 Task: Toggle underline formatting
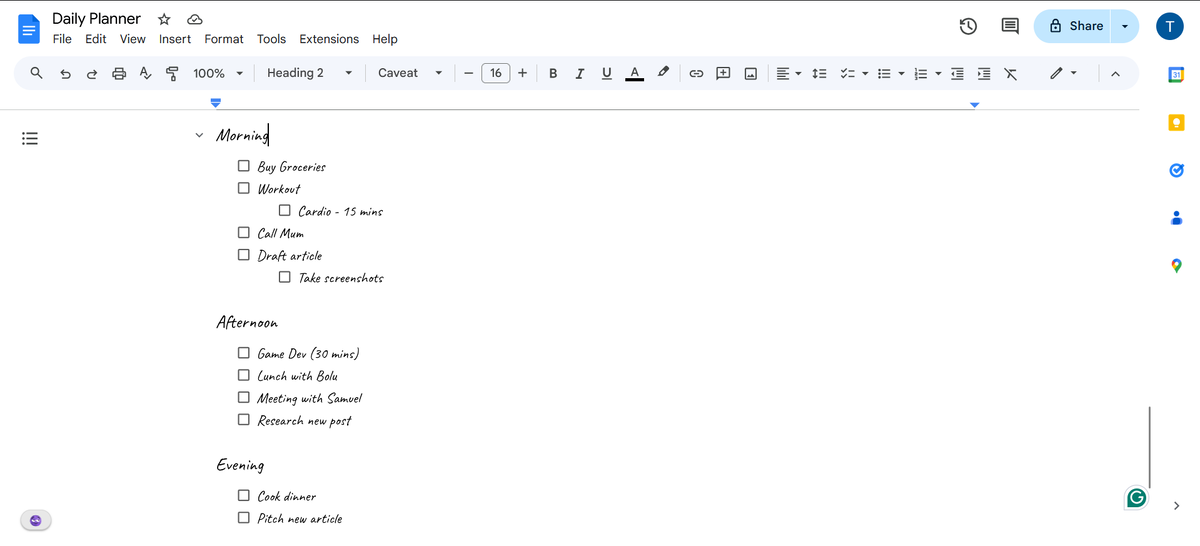(606, 73)
